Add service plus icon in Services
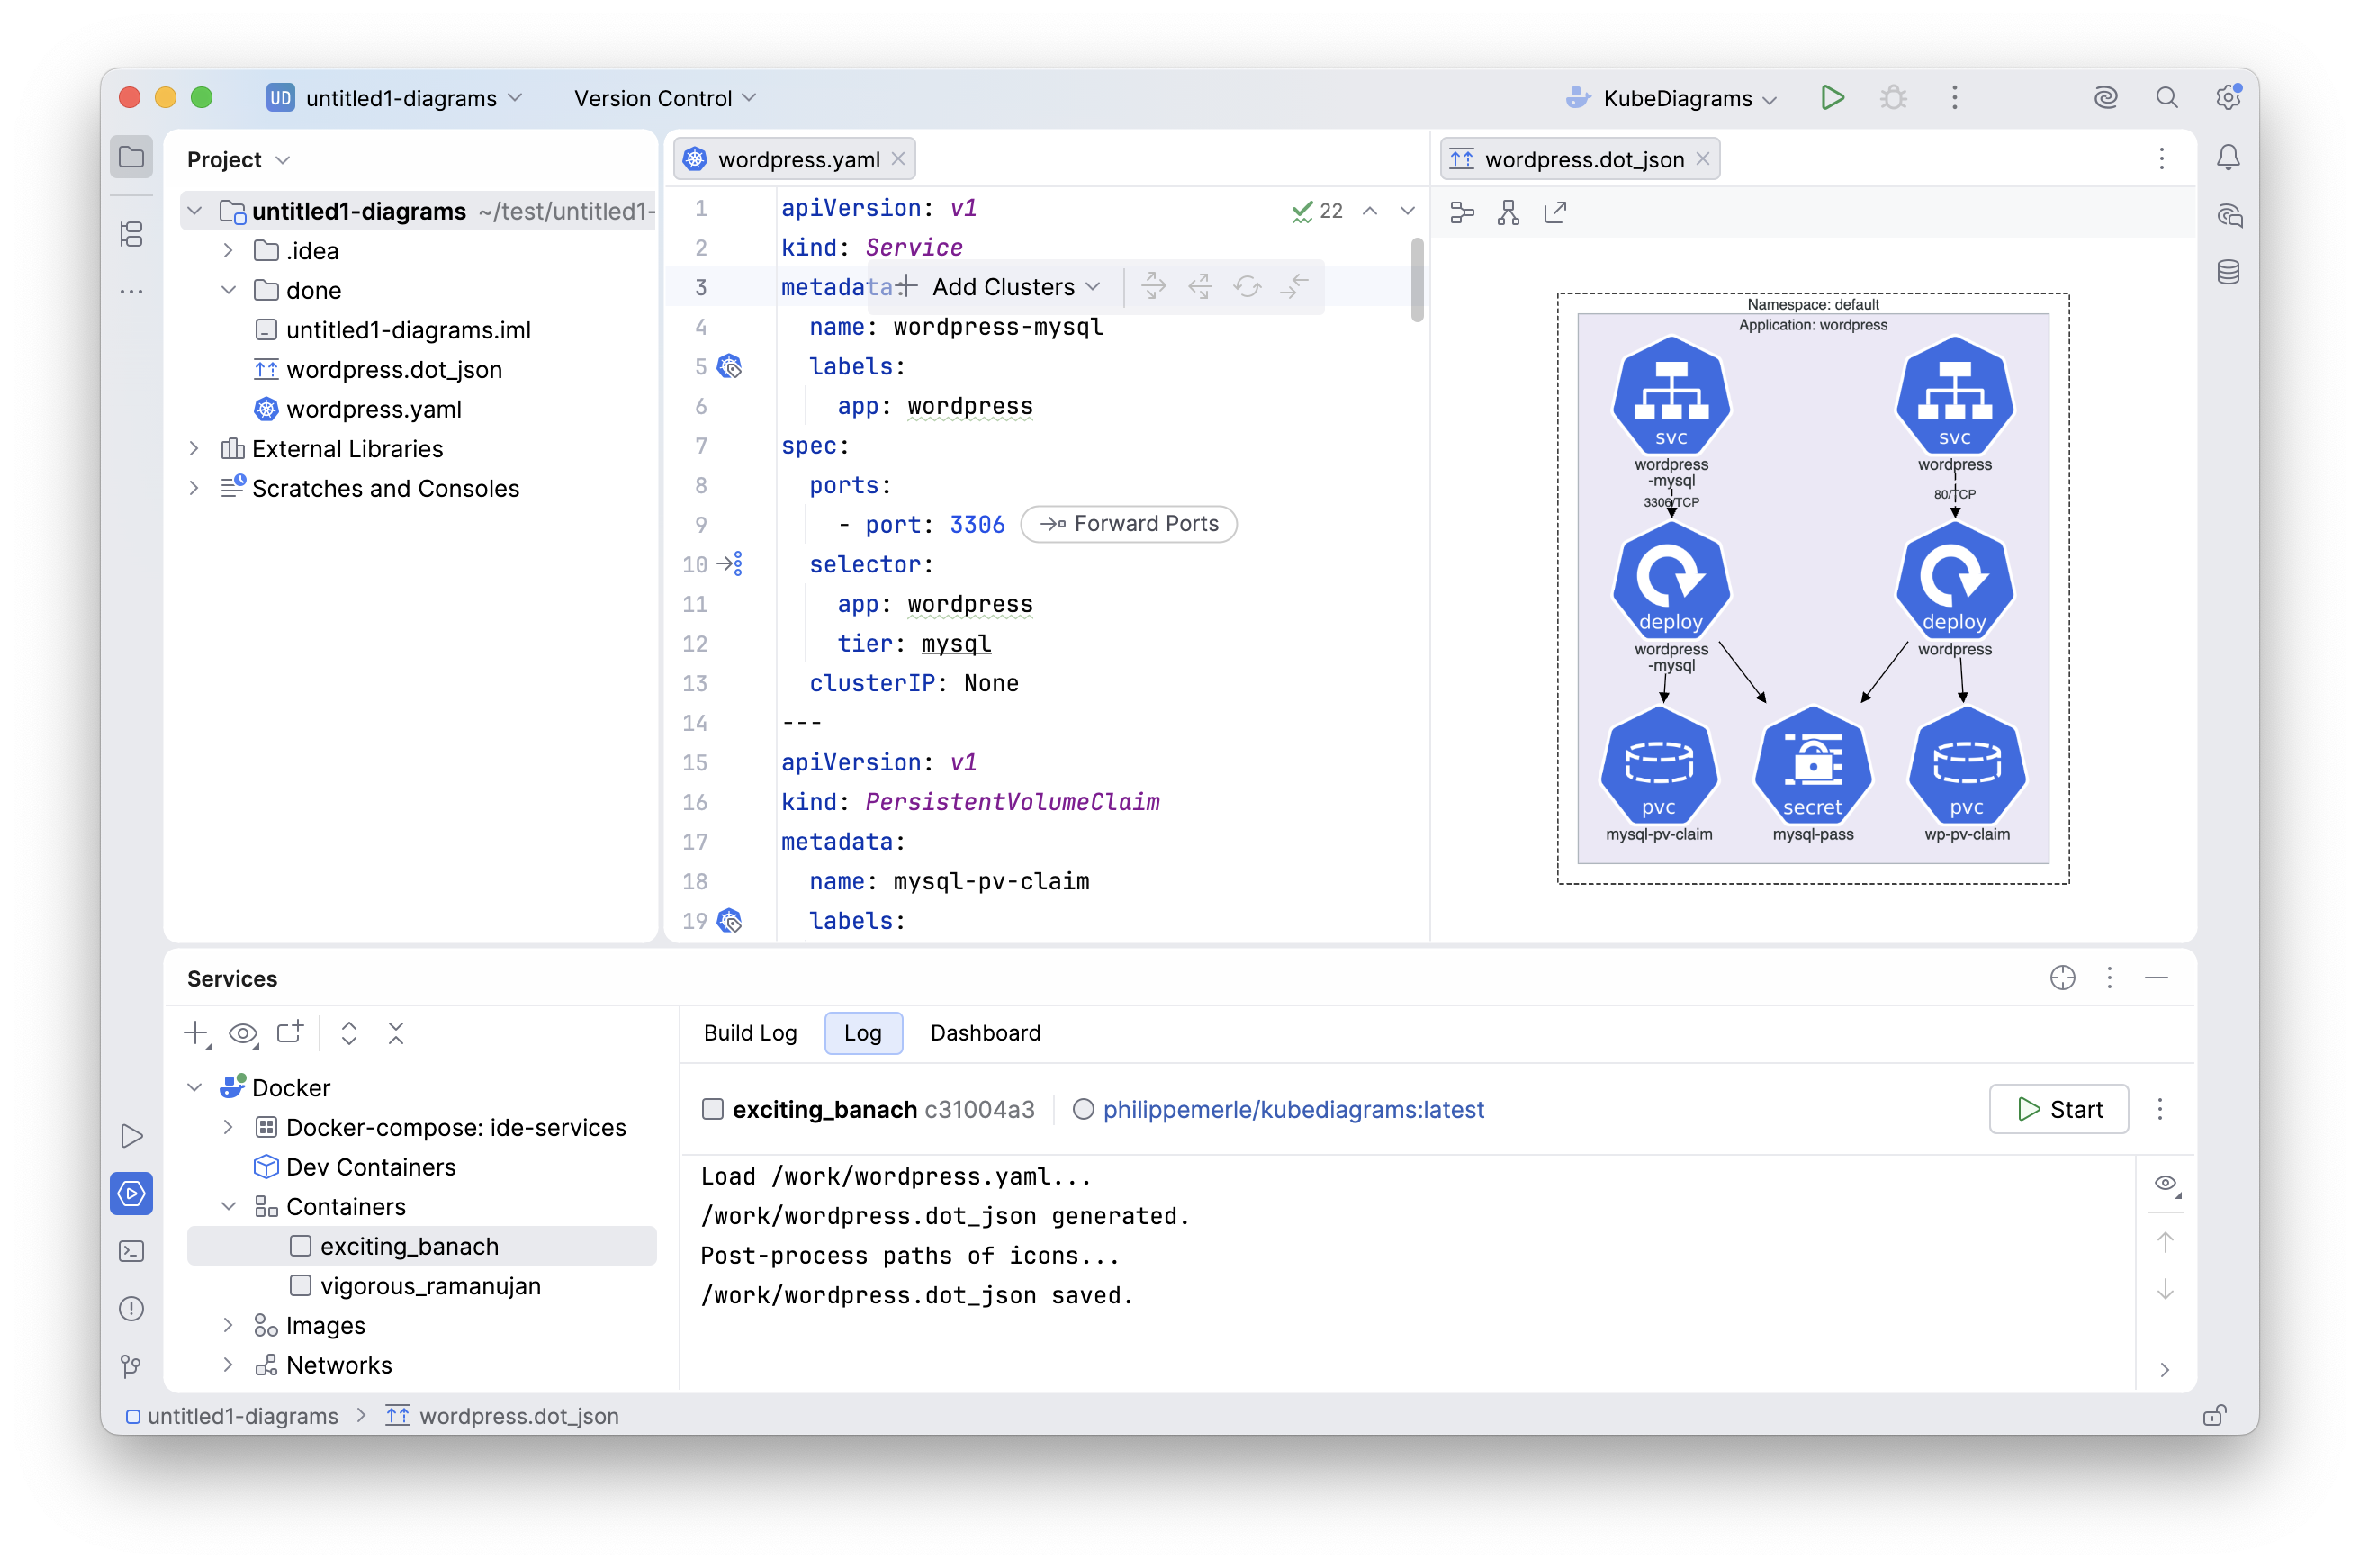The height and width of the screenshot is (1568, 2360). (197, 1033)
